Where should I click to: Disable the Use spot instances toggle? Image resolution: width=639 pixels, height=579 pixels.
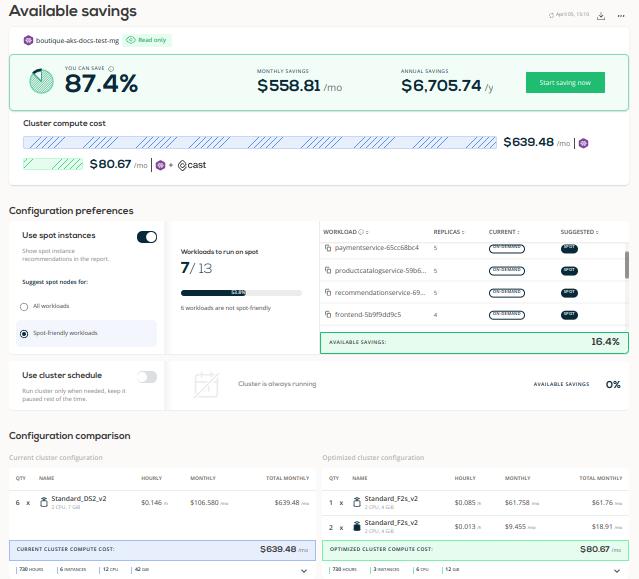pyautogui.click(x=147, y=237)
